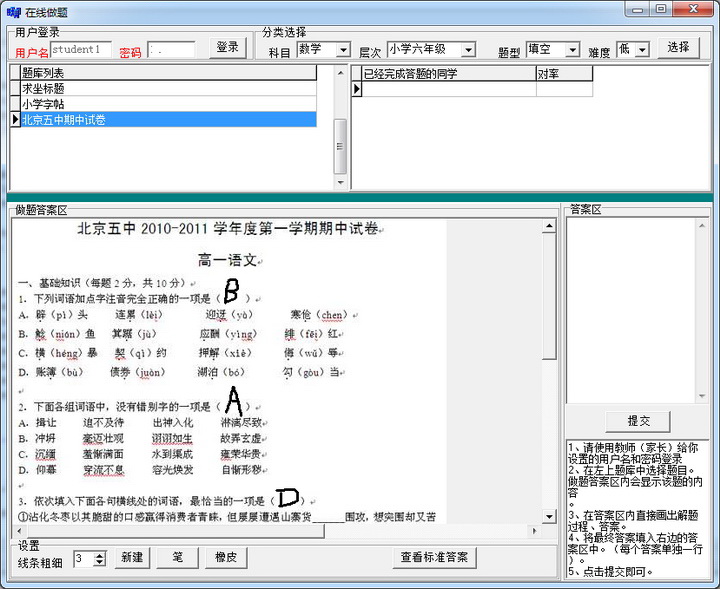Screen dimensions: 720x589
Task: Open the 题型 question type dropdown
Action: (x=572, y=50)
